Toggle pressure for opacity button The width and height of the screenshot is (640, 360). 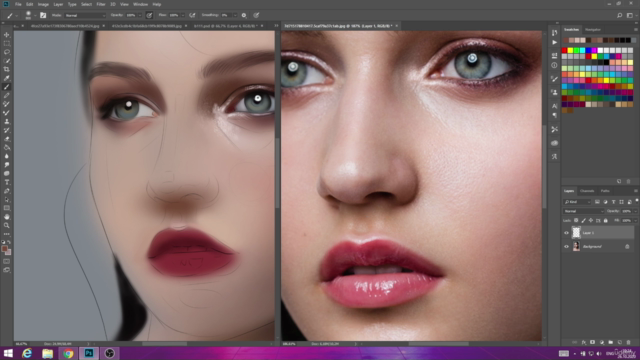tap(149, 15)
